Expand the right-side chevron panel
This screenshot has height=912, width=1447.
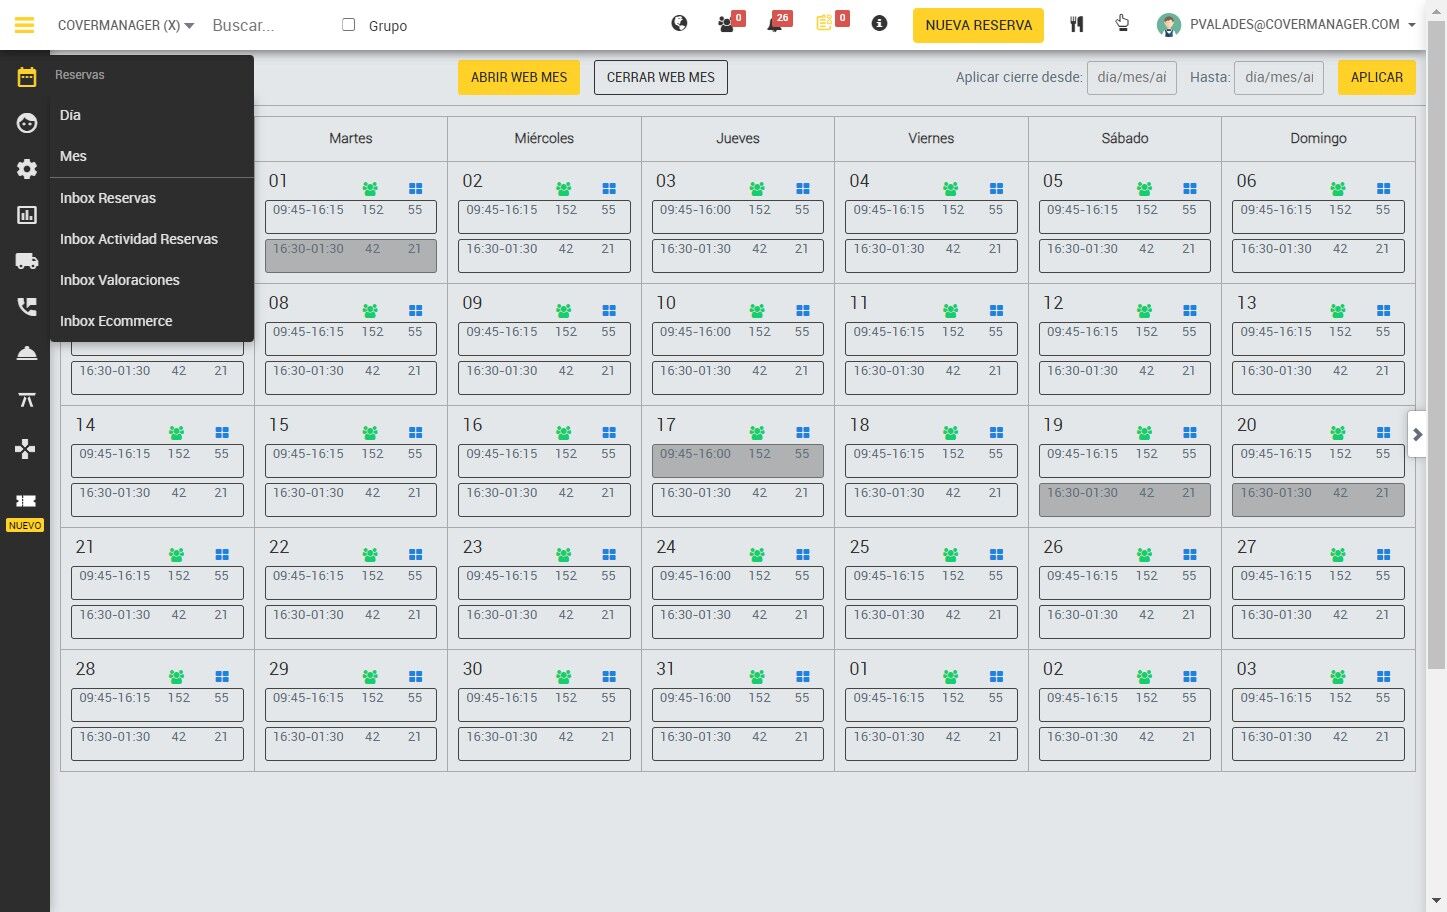pyautogui.click(x=1417, y=435)
